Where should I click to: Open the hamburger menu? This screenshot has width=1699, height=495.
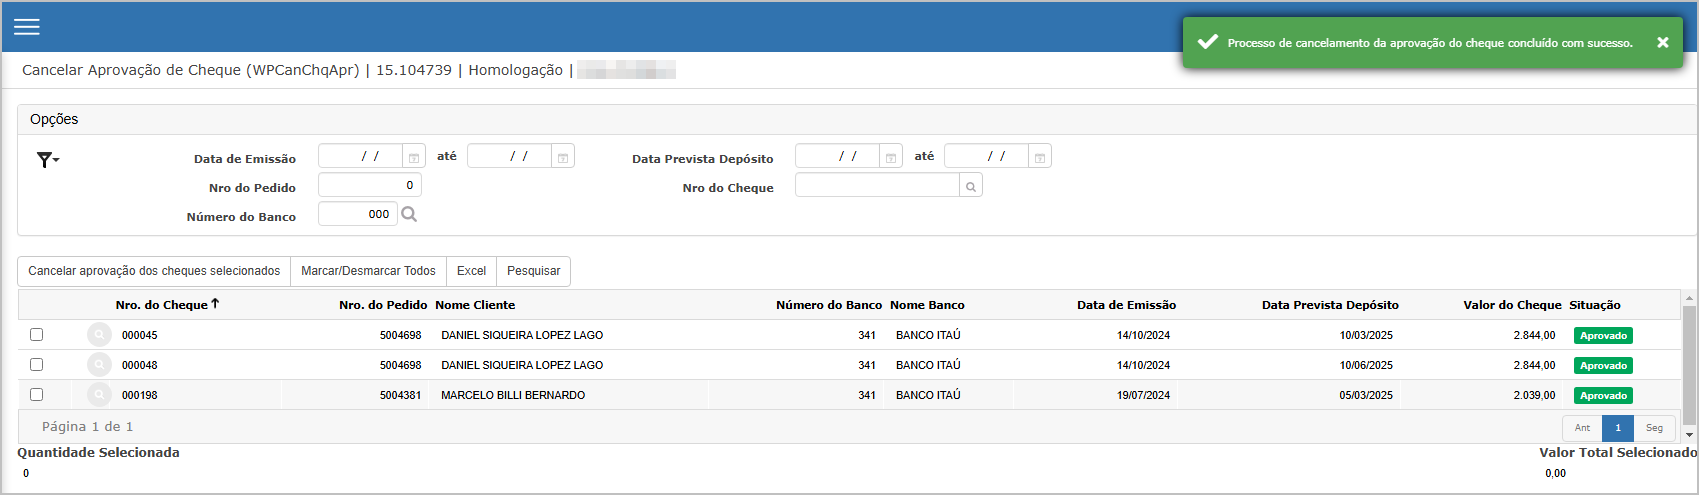(27, 27)
